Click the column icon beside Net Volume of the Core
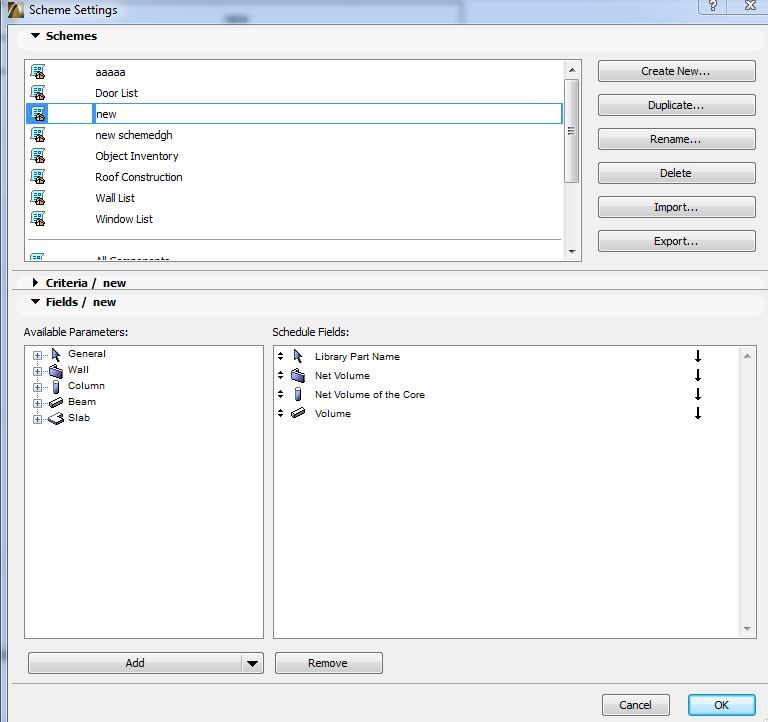768x722 pixels. (x=298, y=394)
